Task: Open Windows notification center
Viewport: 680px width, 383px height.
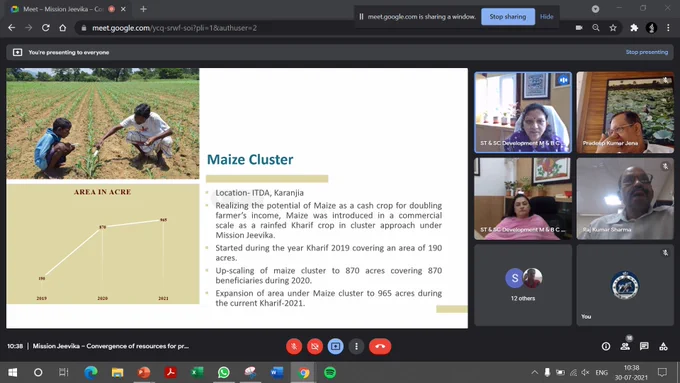Action: (662, 372)
